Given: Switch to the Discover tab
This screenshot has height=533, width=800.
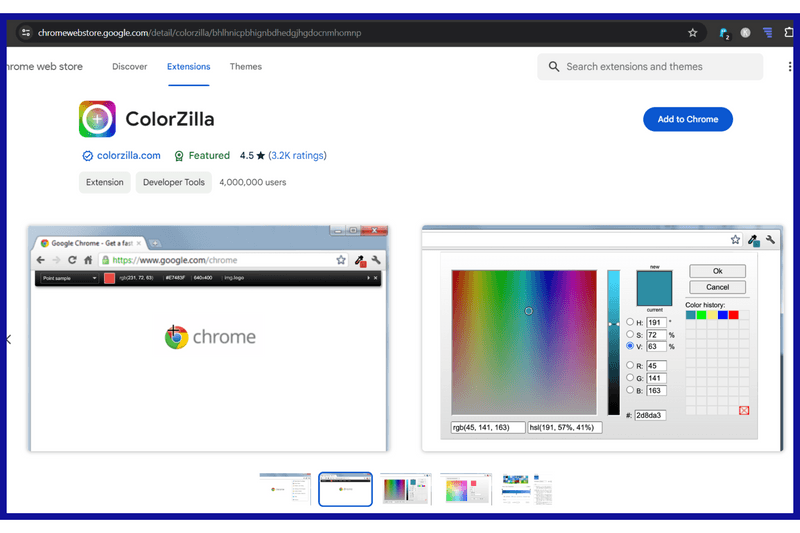Looking at the screenshot, I should 130,67.
